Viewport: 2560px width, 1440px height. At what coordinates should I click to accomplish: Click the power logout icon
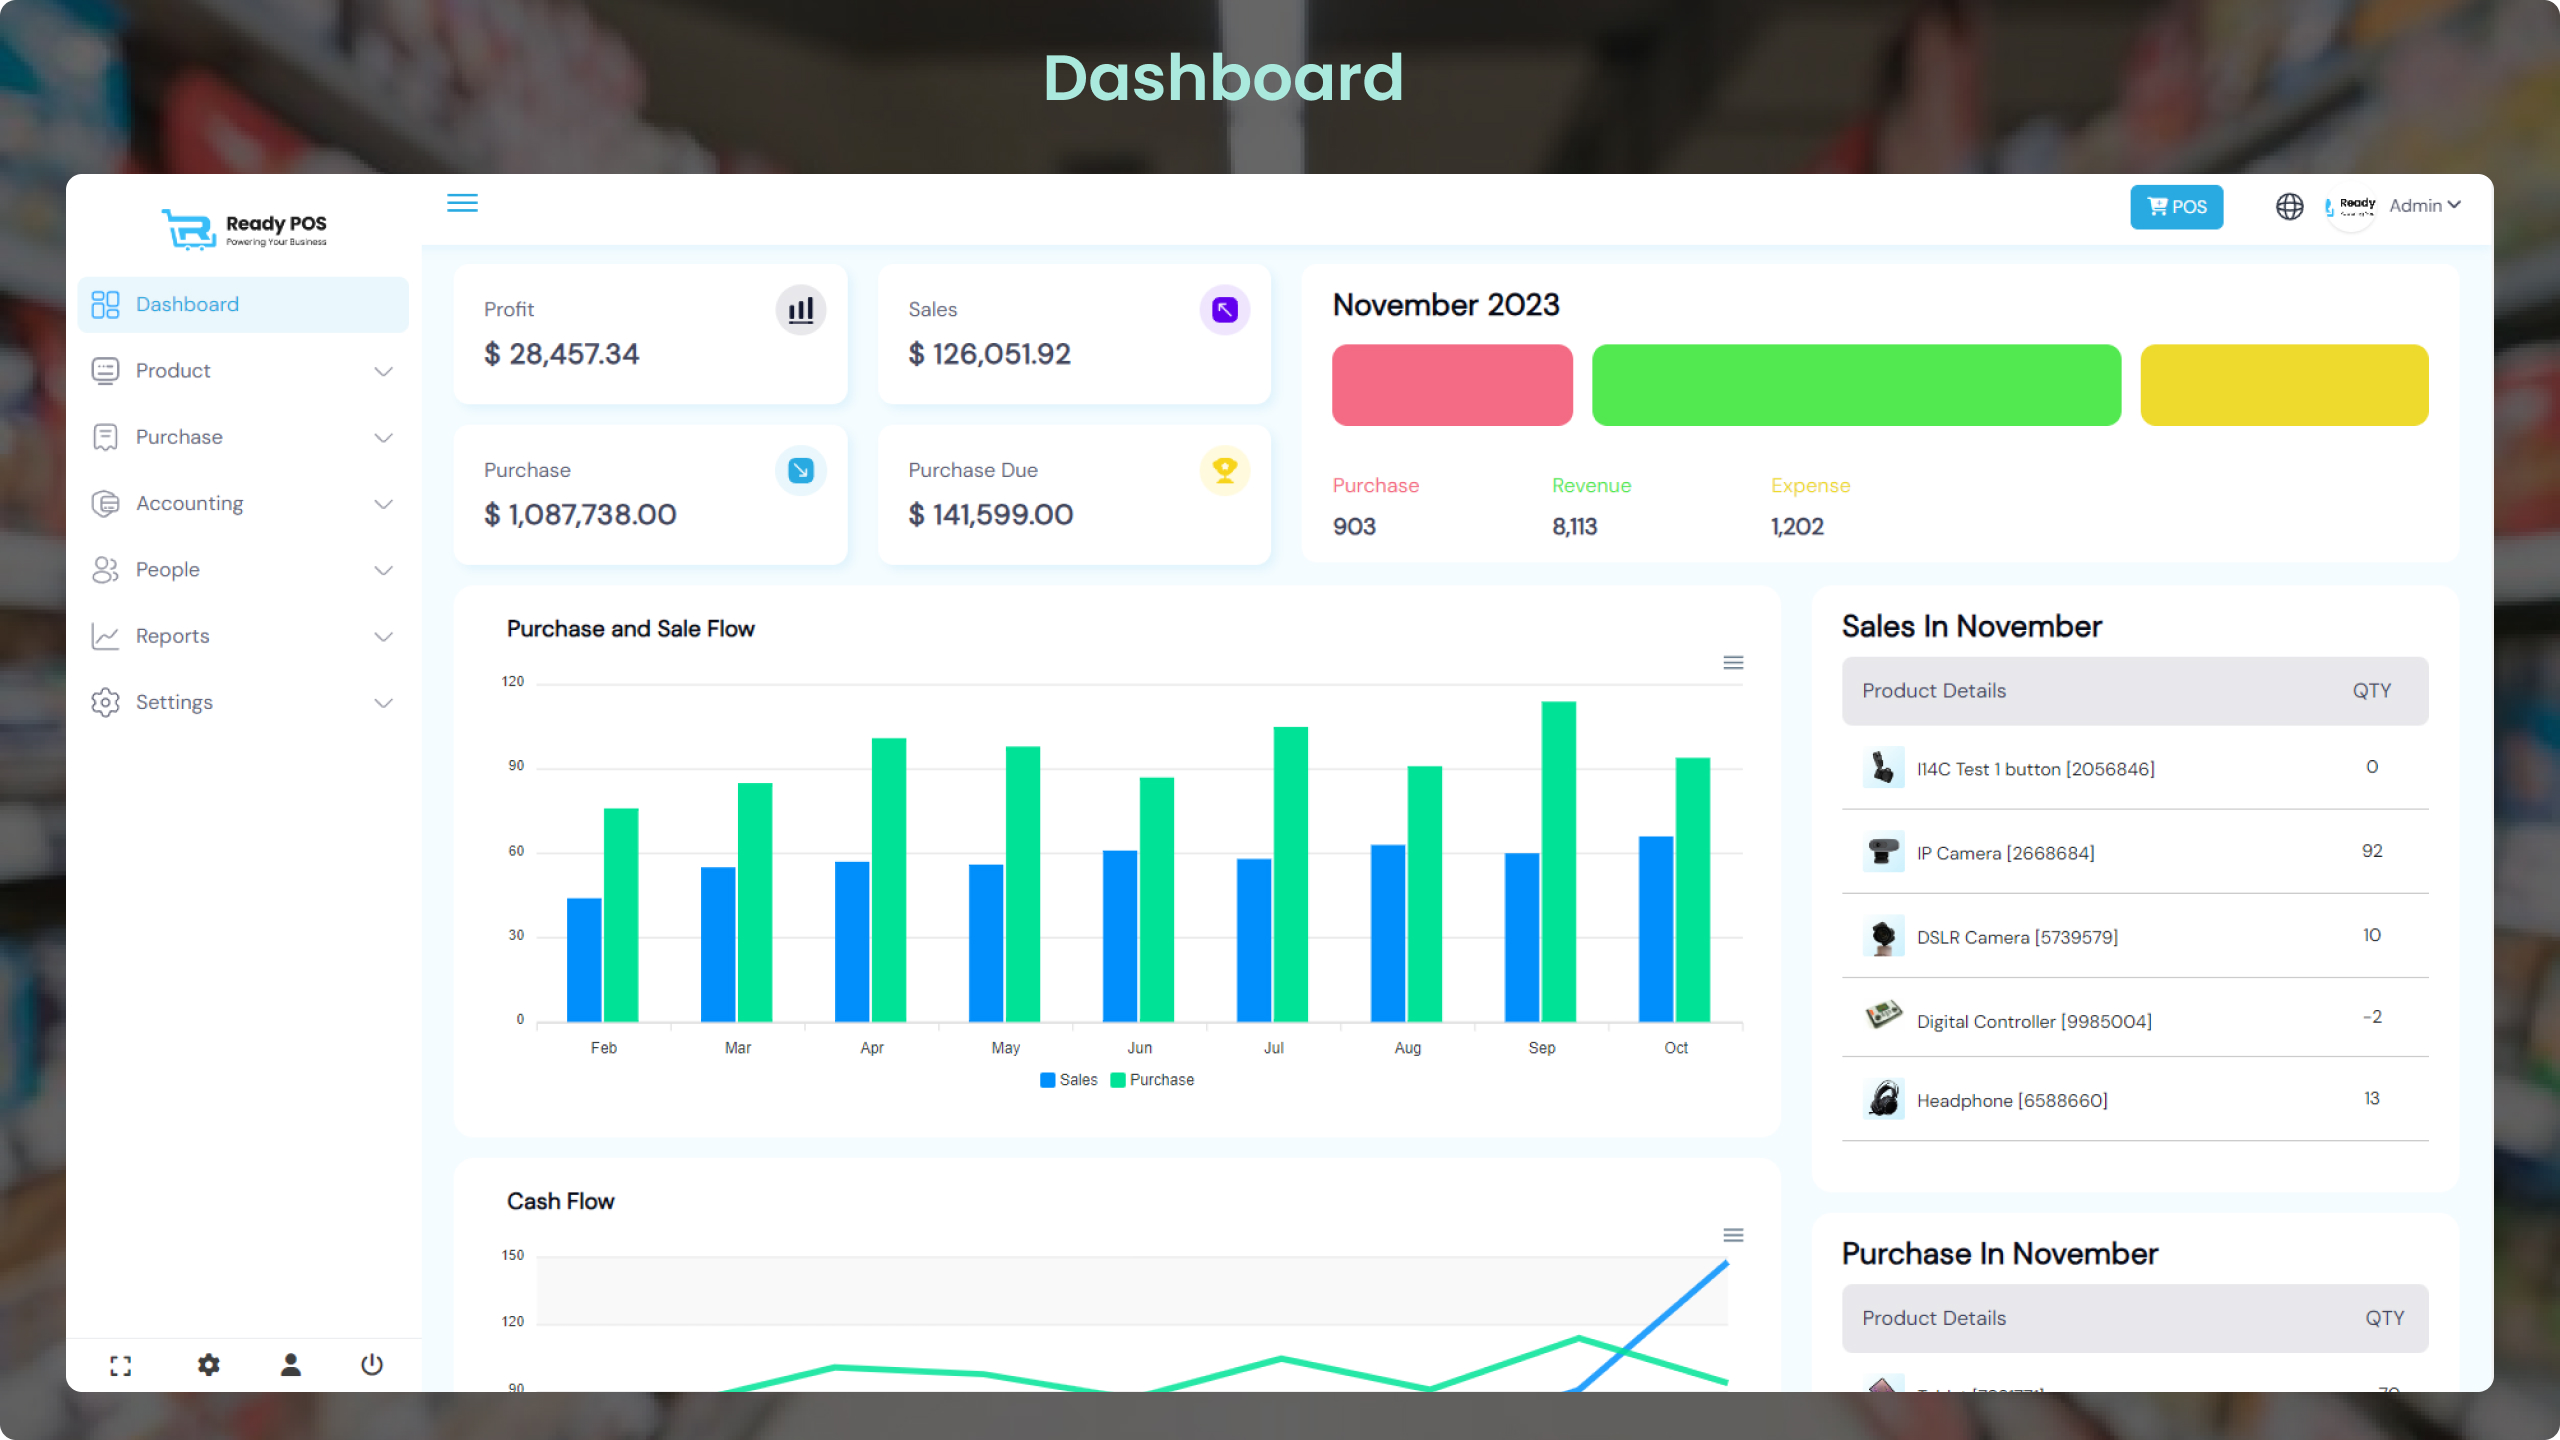[372, 1365]
